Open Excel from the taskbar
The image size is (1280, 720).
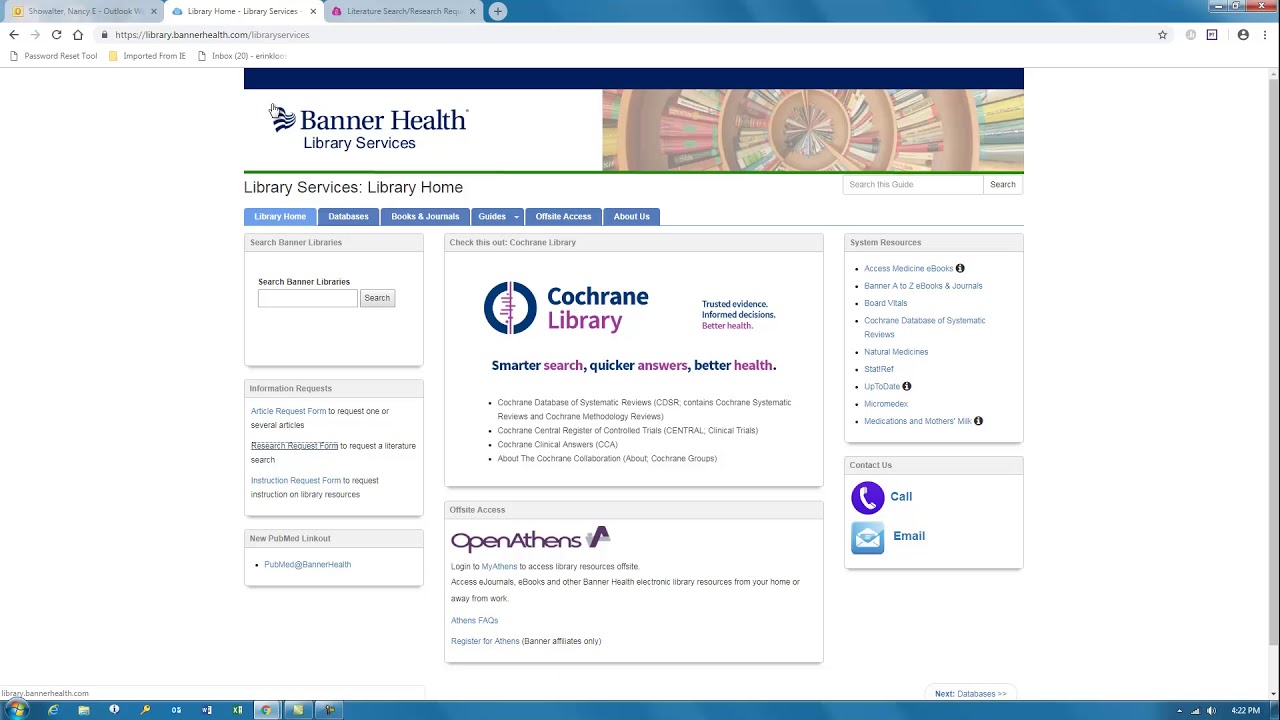pyautogui.click(x=237, y=710)
